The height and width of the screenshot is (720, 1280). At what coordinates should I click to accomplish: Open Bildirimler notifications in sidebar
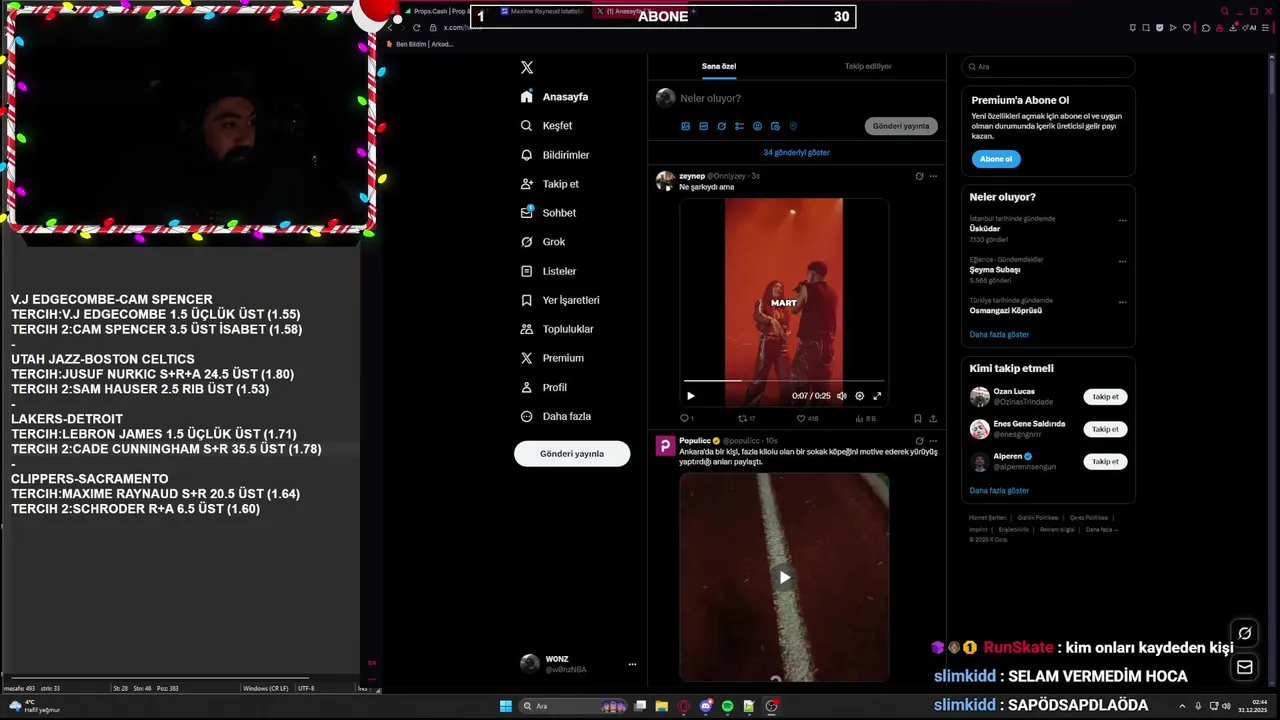coord(555,155)
